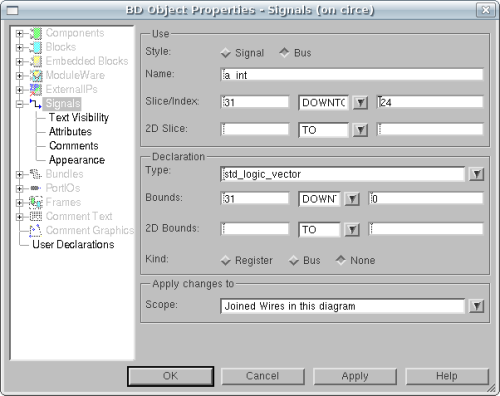Click the 2D Slice TO direction box
Image resolution: width=500 pixels, height=396 pixels.
[x=323, y=130]
